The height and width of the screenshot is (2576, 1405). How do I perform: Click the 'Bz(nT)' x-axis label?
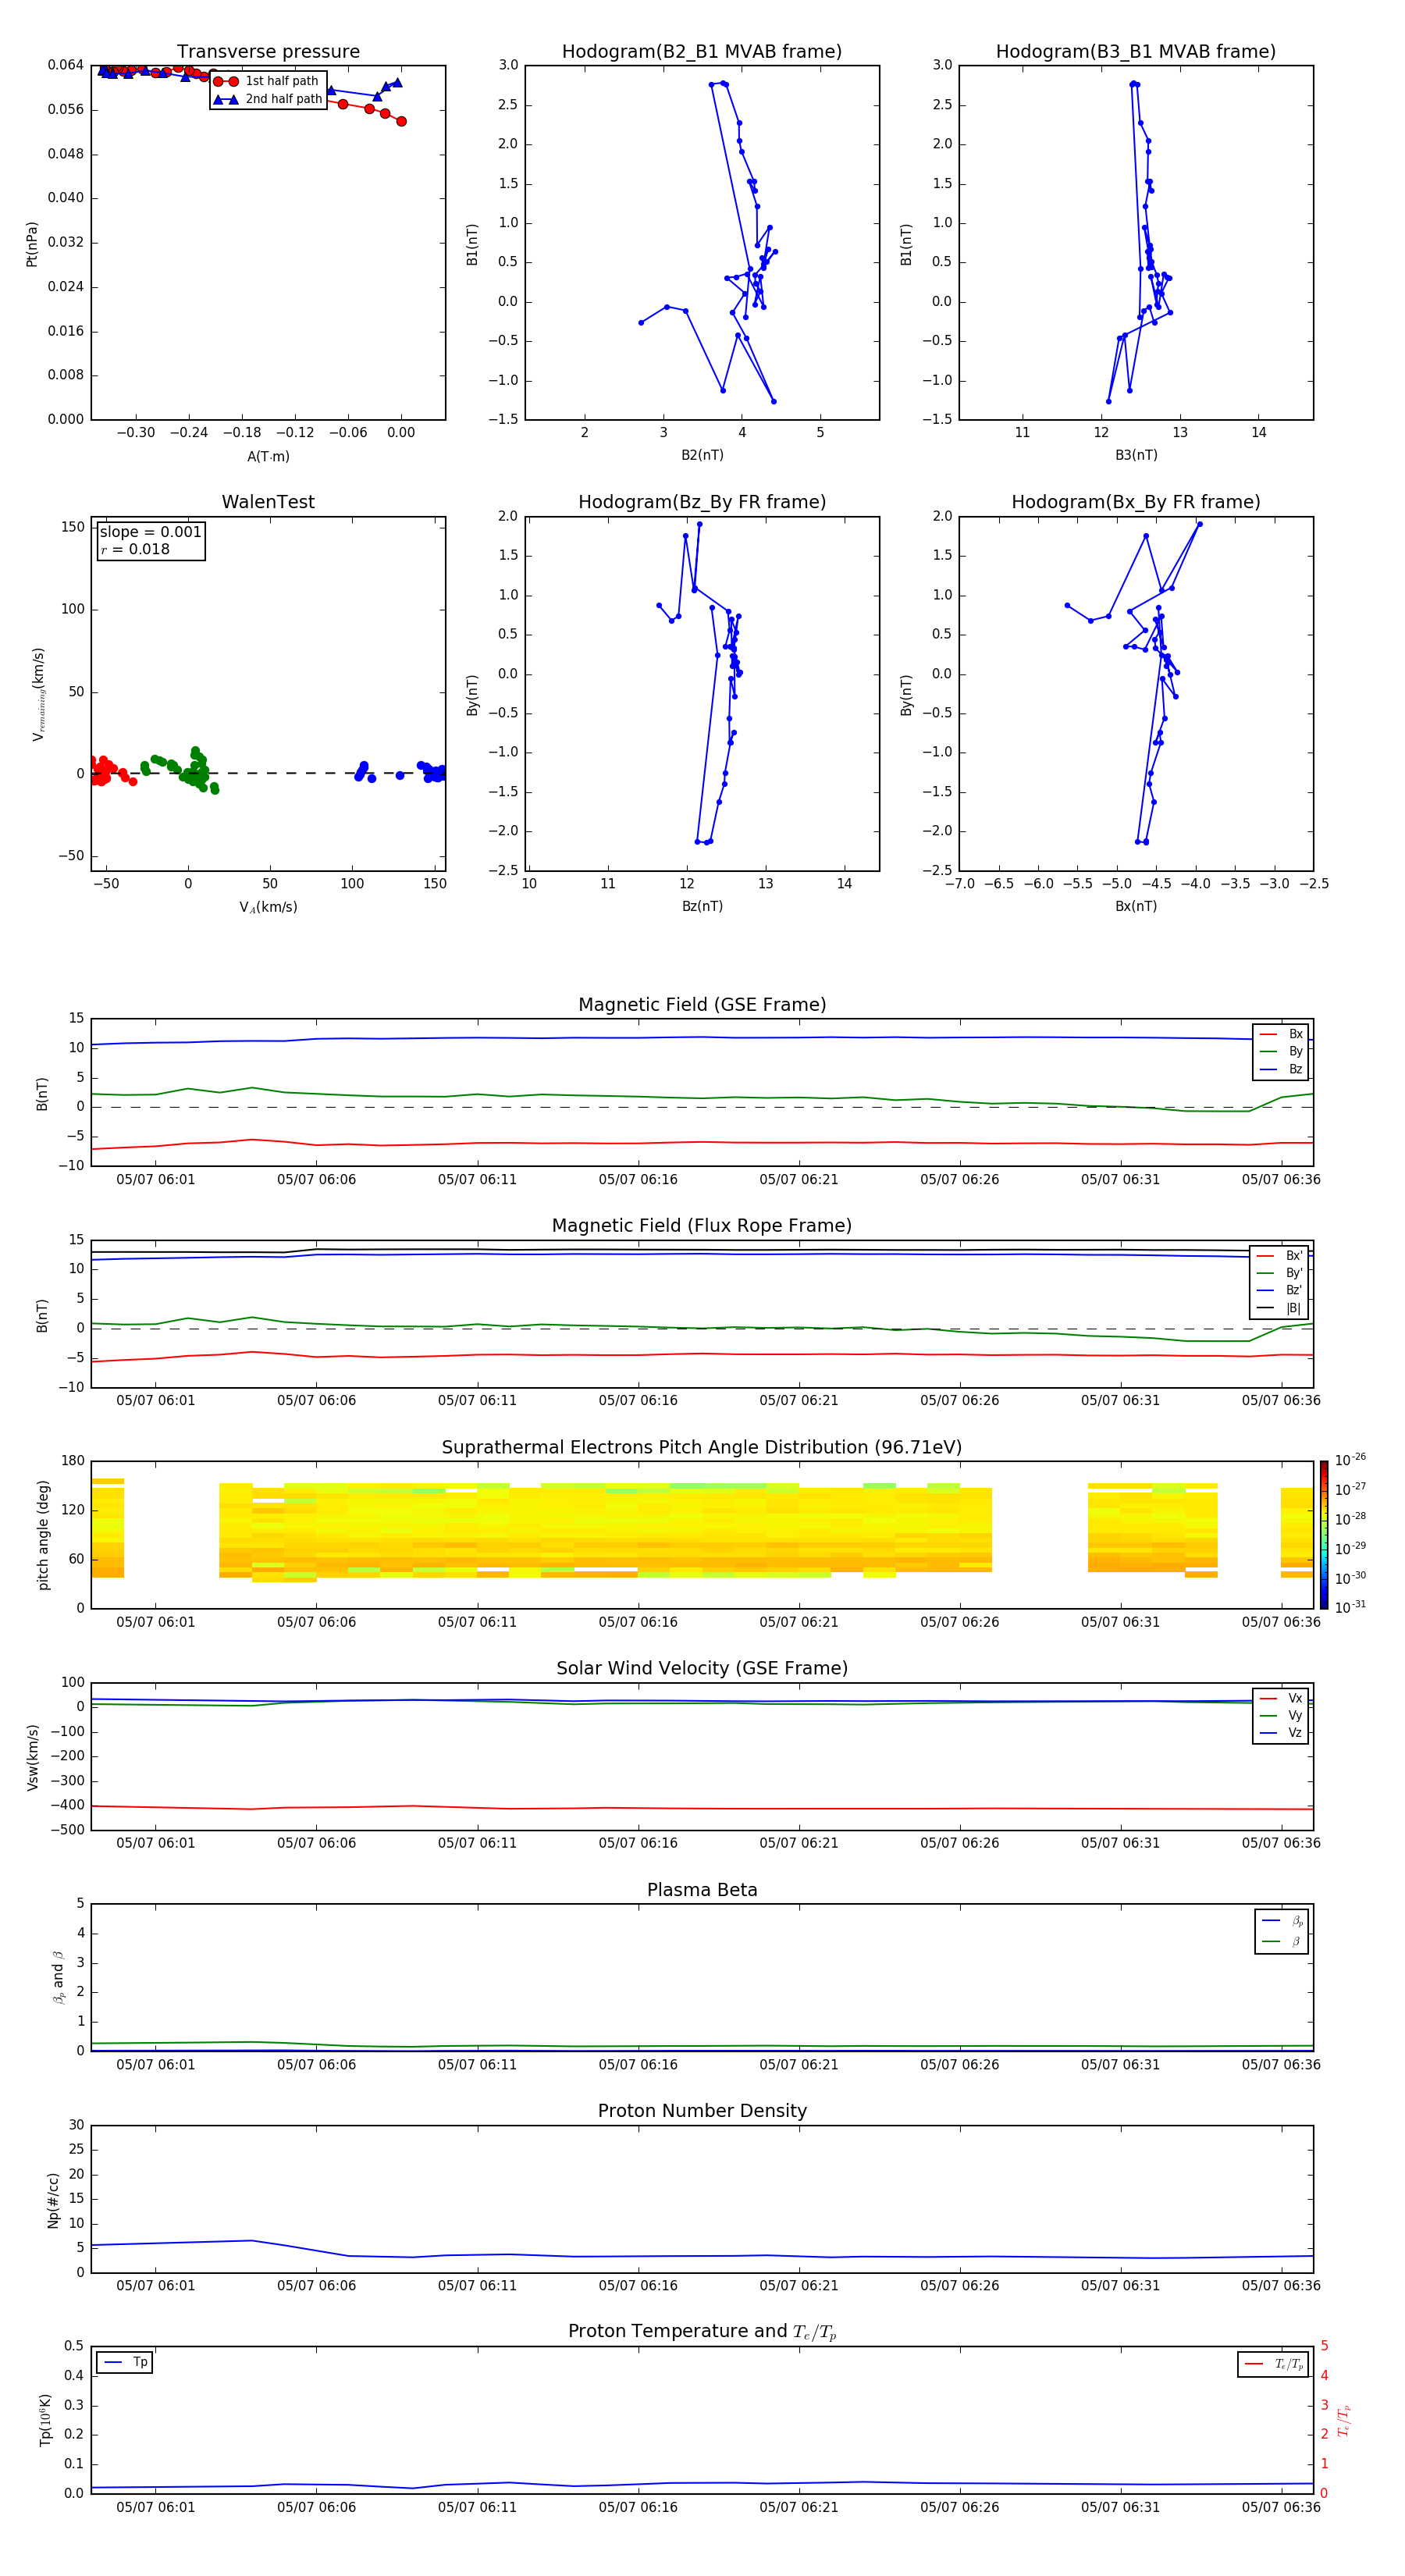click(x=702, y=906)
